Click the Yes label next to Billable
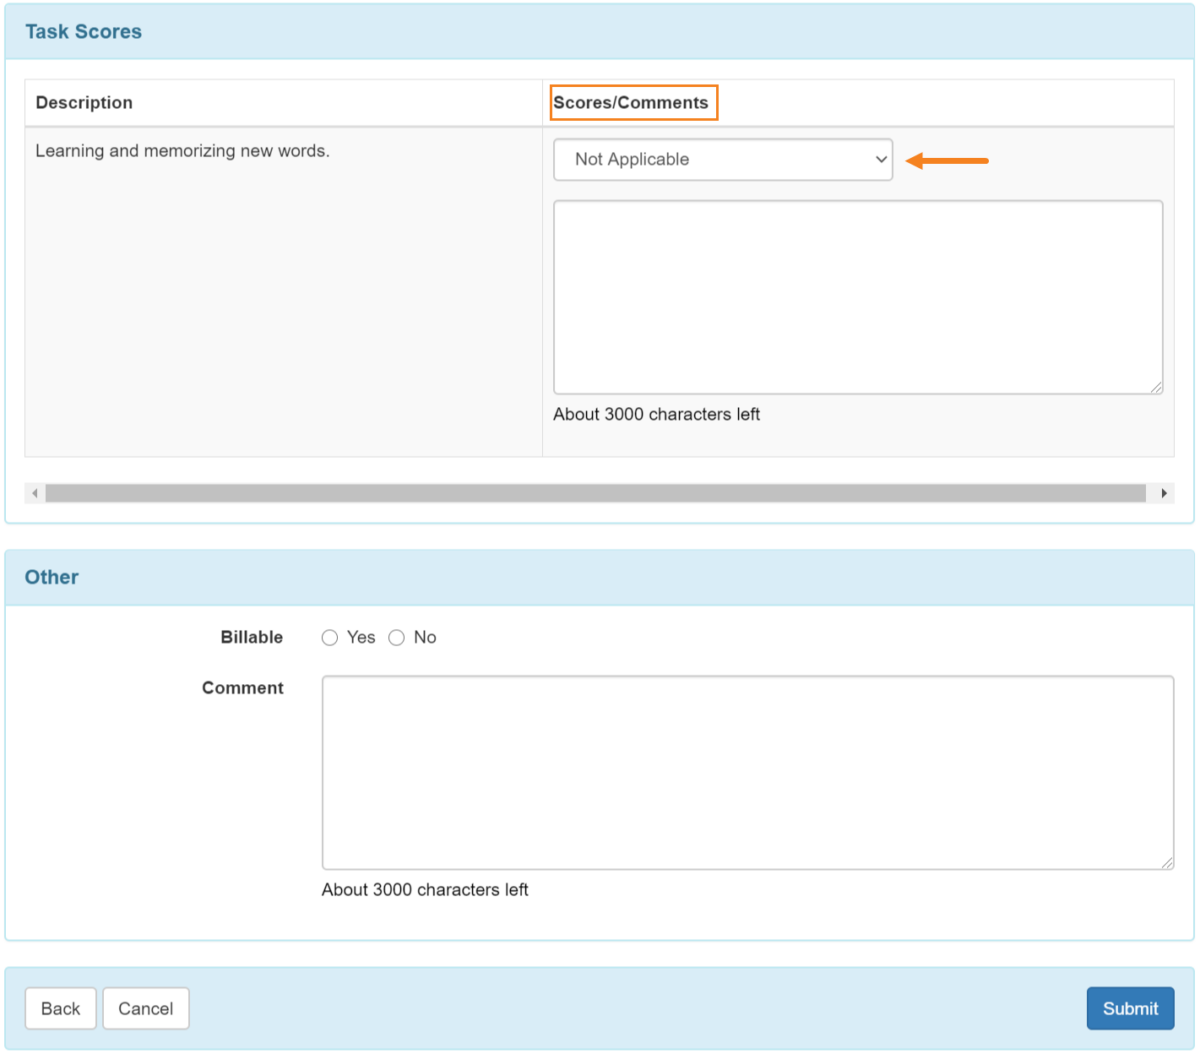This screenshot has height=1054, width=1200. coord(361,638)
